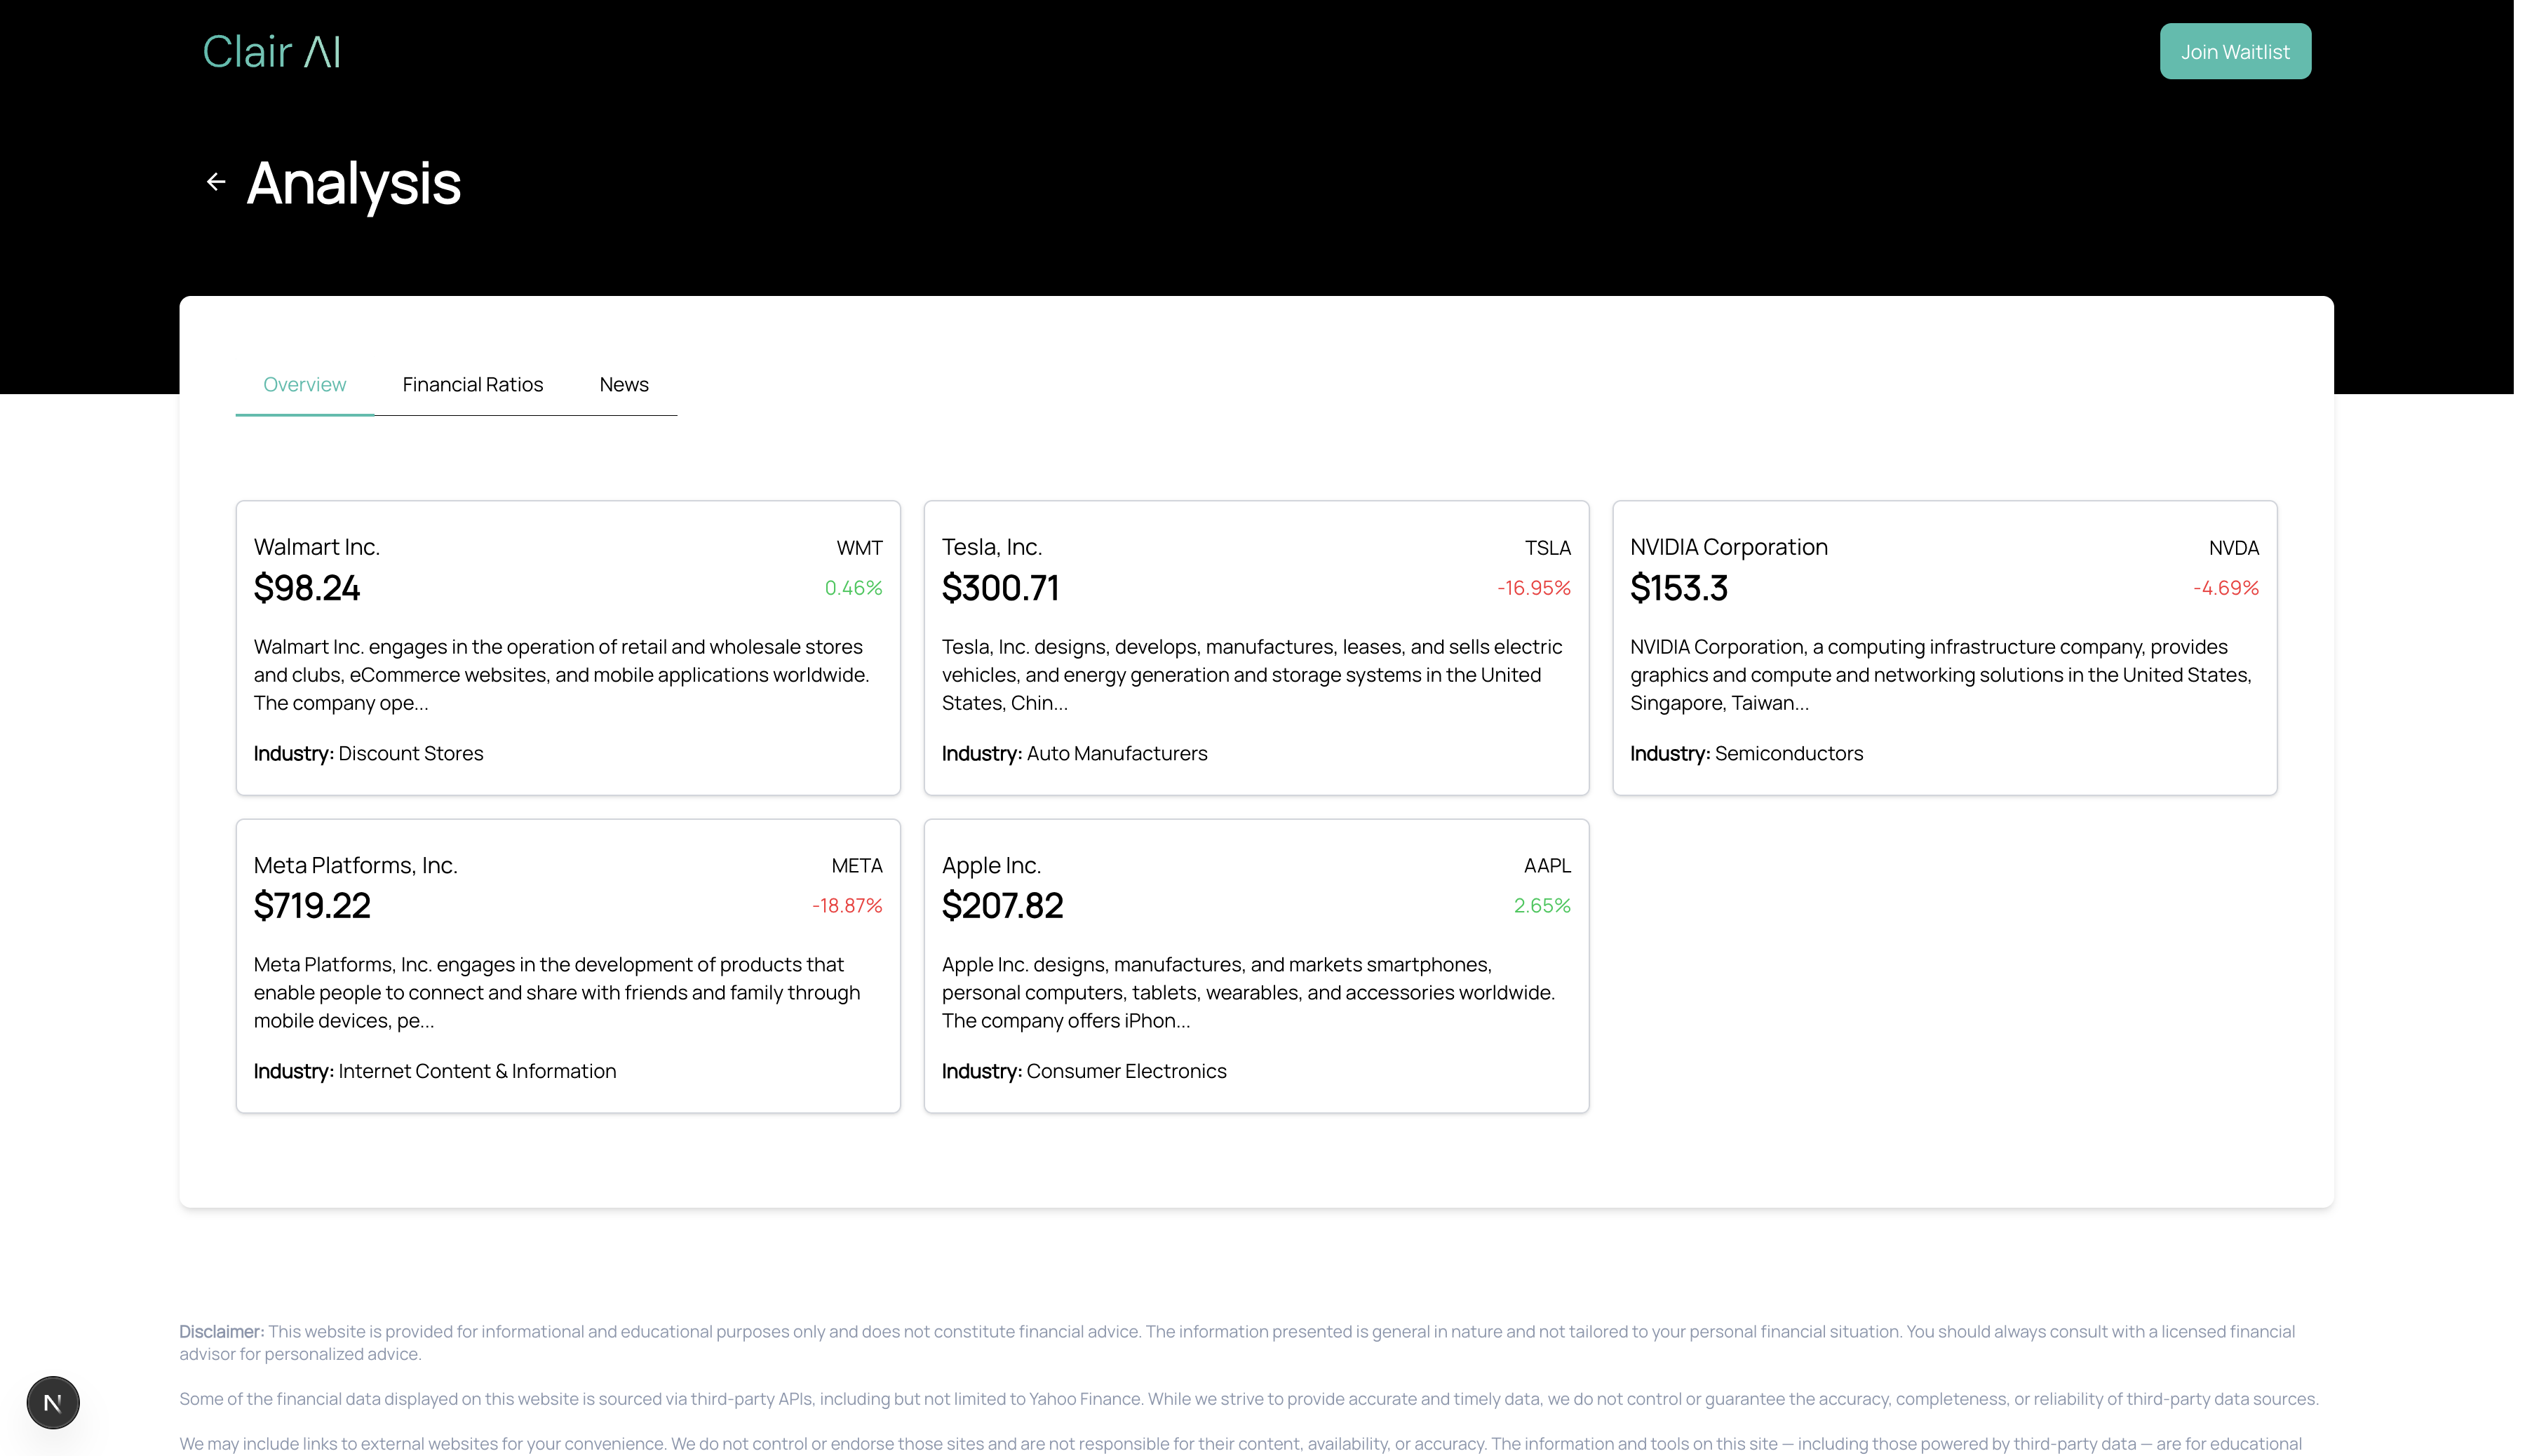This screenshot has width=2525, height=1456.
Task: Open the Walmart Inc. stock card
Action: 568,648
